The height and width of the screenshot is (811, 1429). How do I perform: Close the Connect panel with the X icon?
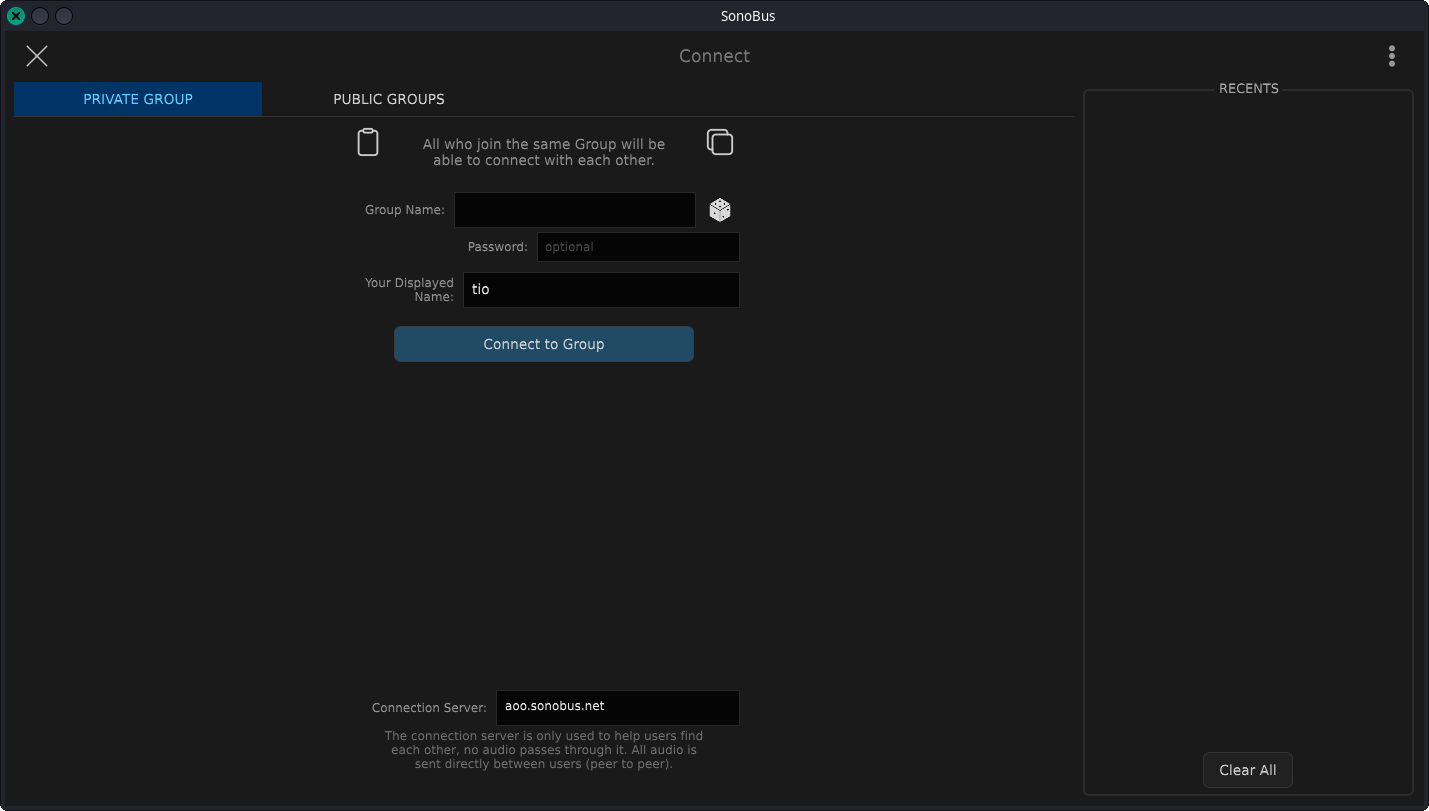click(37, 56)
